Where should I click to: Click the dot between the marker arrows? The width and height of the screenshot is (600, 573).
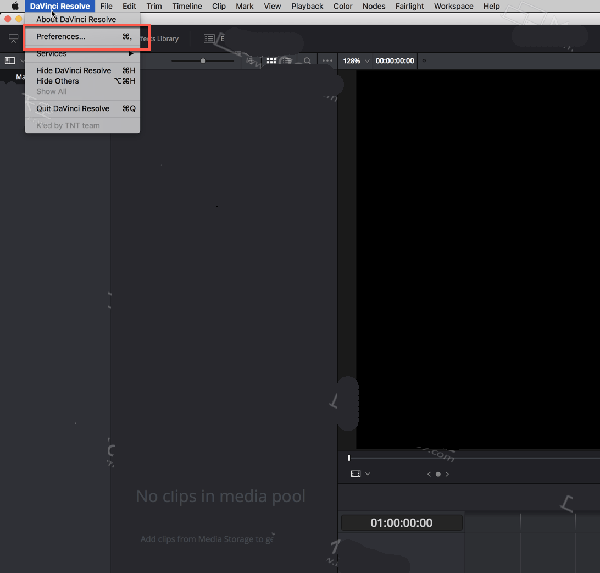coord(438,474)
